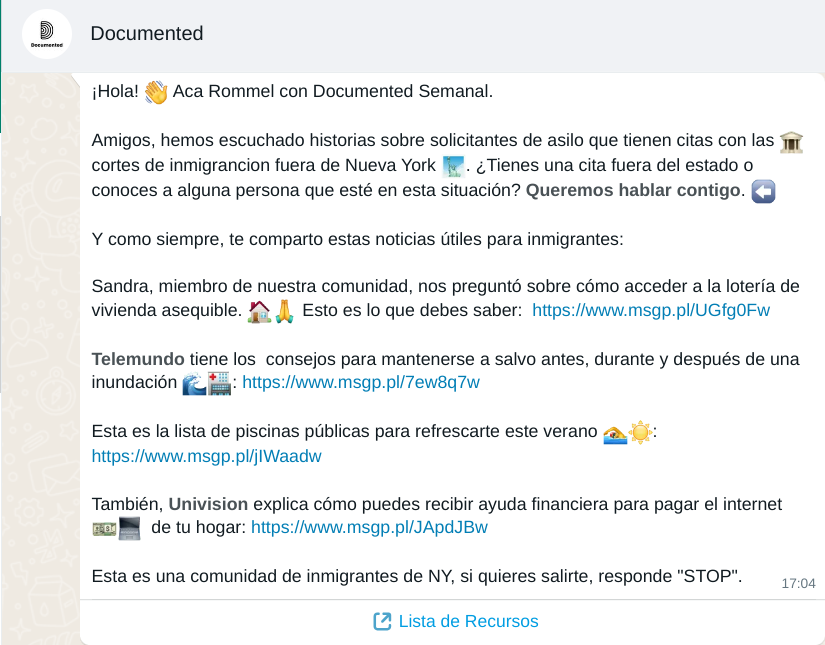The image size is (825, 645).
Task: Click the wave emoji after inundación
Action: (x=194, y=383)
